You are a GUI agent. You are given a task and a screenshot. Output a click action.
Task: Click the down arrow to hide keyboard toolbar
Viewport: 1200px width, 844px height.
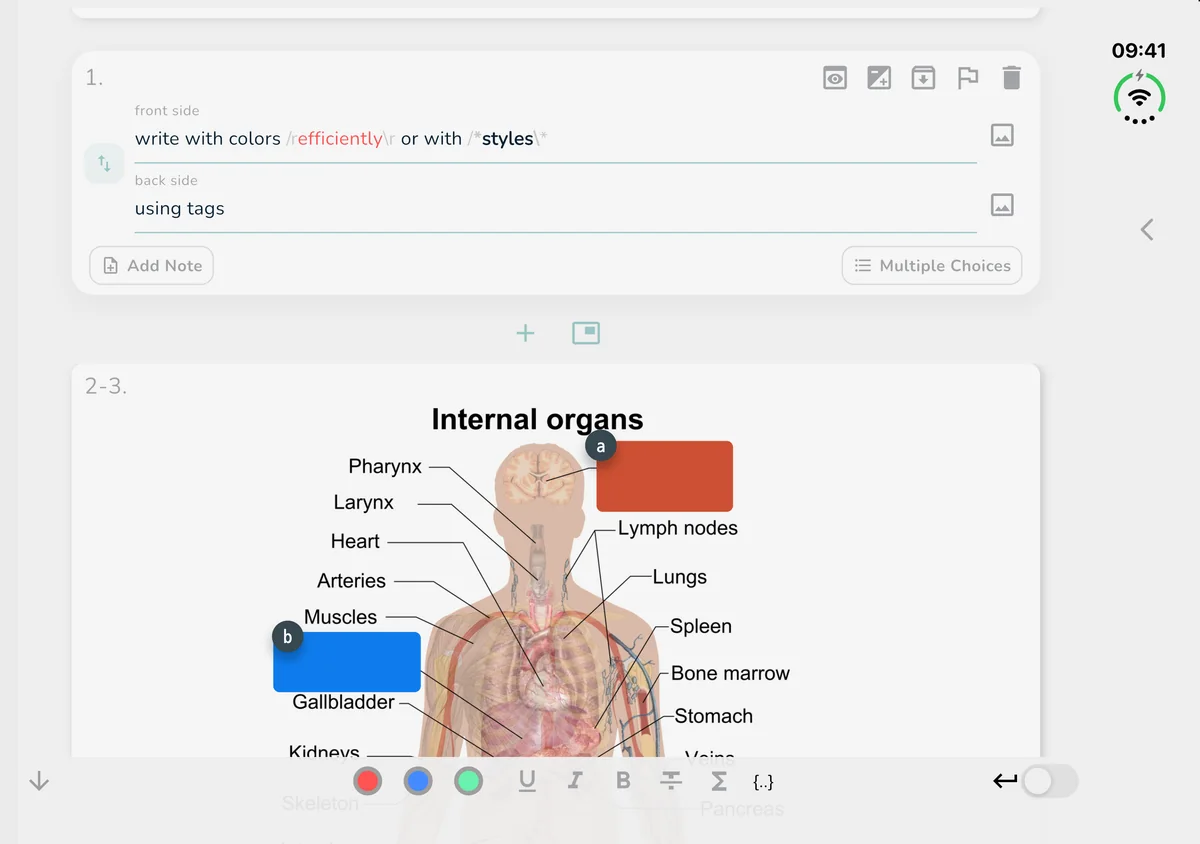[39, 781]
